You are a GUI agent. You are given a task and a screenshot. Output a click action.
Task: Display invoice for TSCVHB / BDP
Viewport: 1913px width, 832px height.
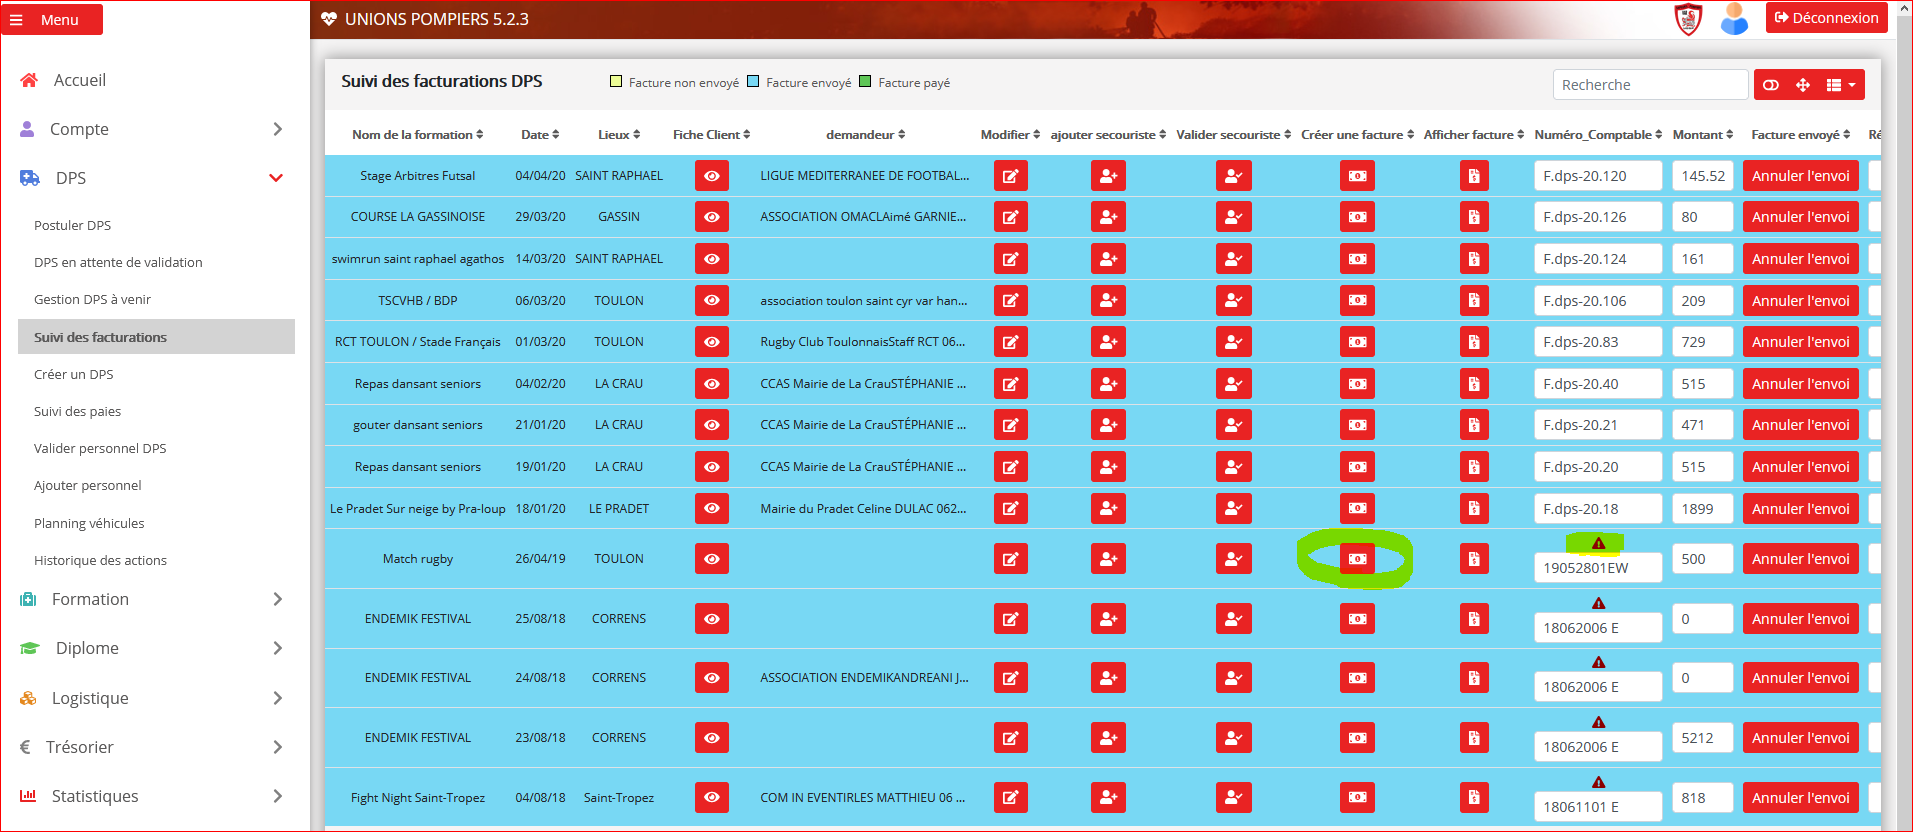pyautogui.click(x=1474, y=300)
